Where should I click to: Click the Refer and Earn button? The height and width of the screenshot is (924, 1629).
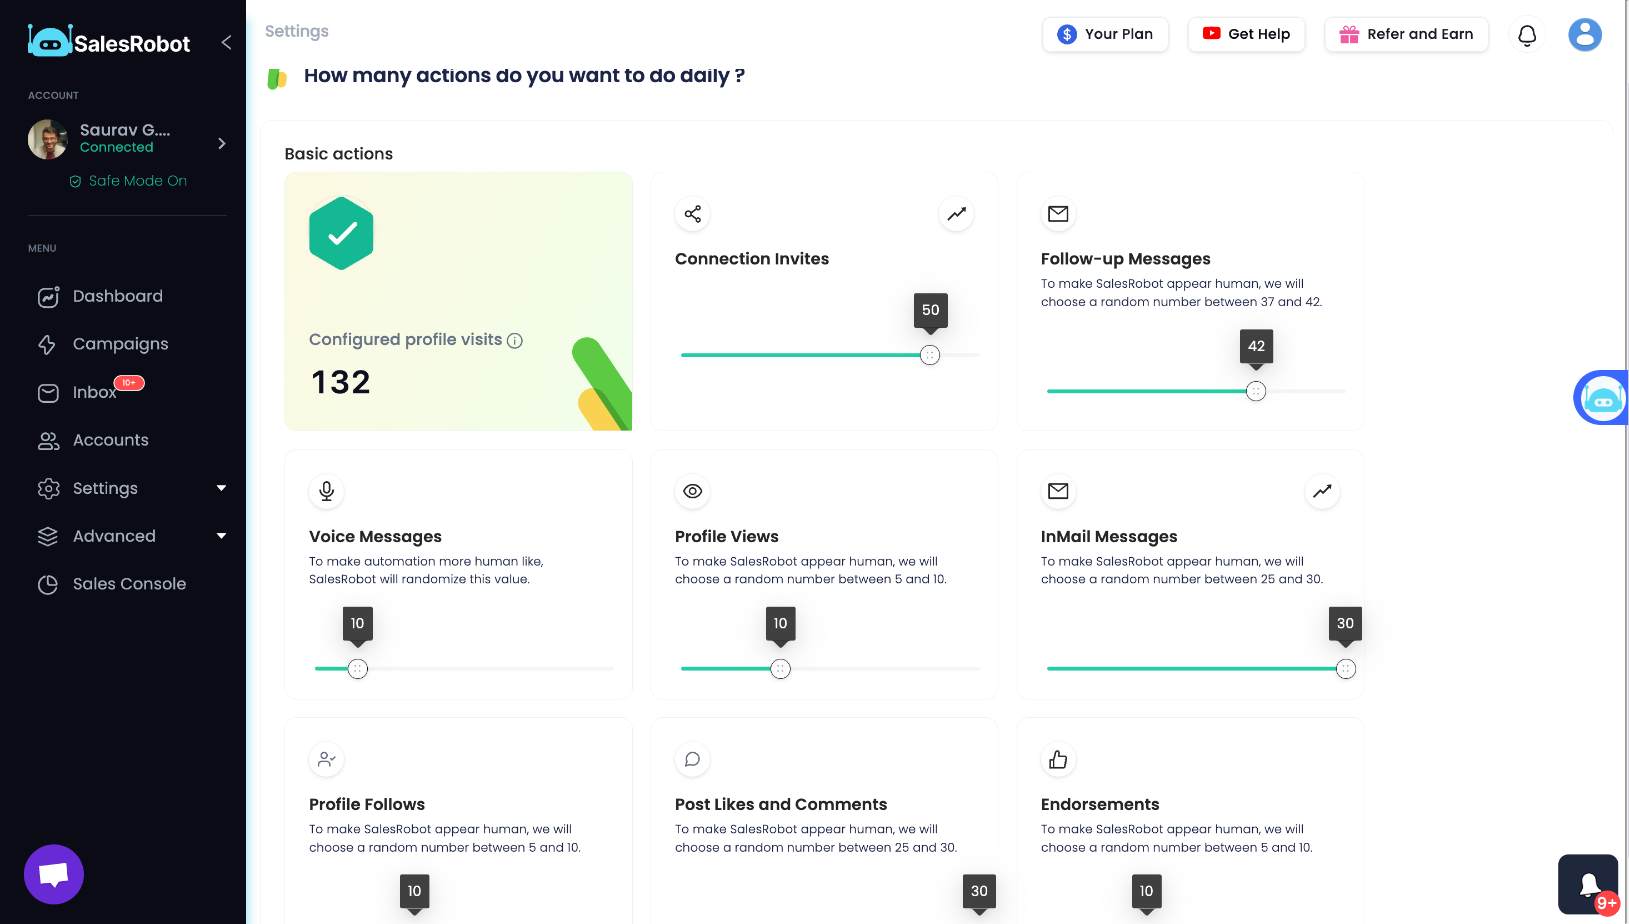(x=1406, y=34)
